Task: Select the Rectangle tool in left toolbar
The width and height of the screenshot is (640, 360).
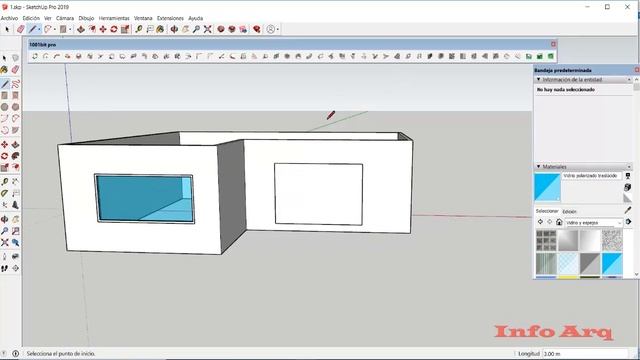Action: (x=4, y=96)
